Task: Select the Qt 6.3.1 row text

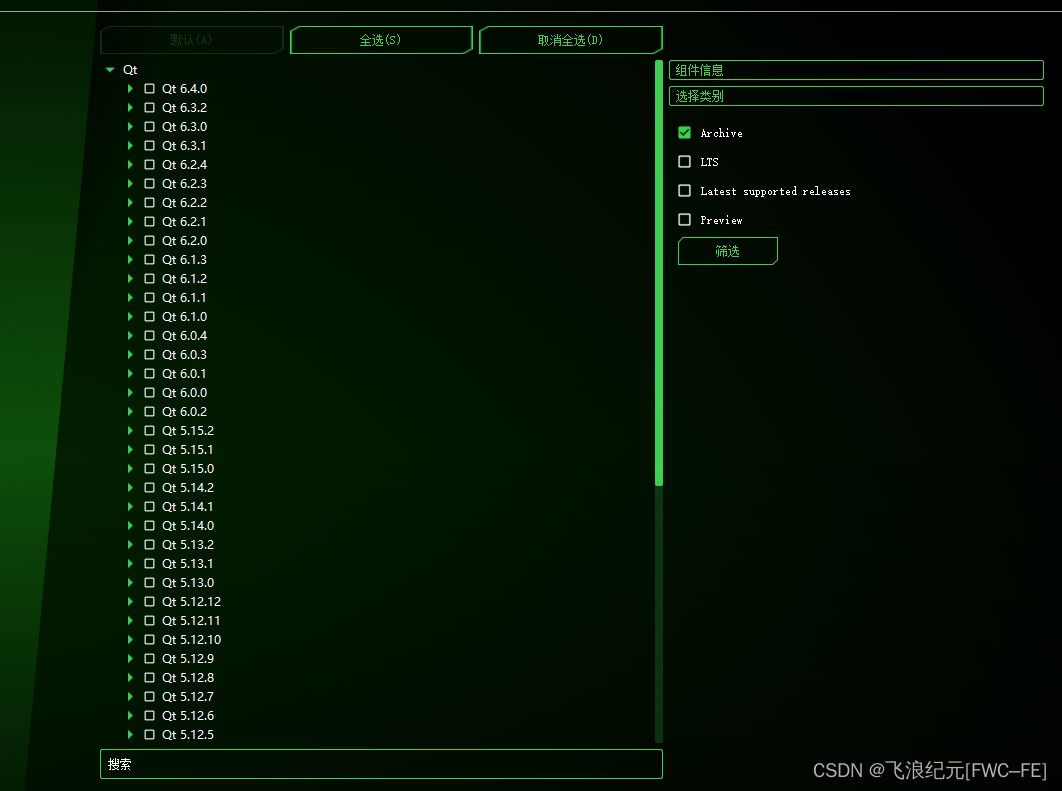Action: coord(184,146)
